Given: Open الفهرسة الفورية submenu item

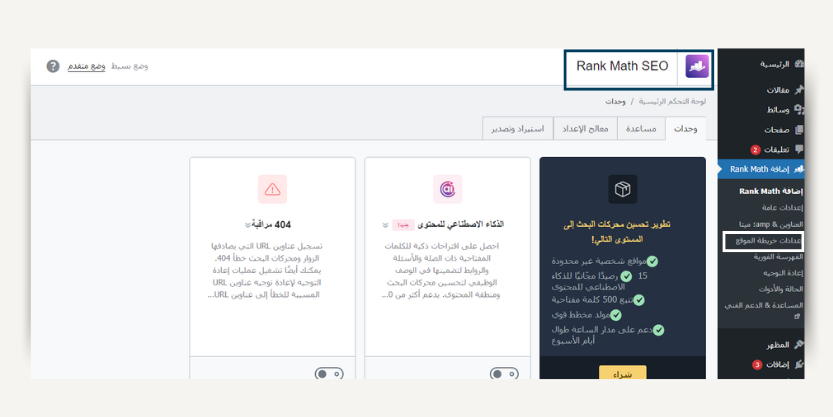Looking at the screenshot, I should pyautogui.click(x=778, y=257).
